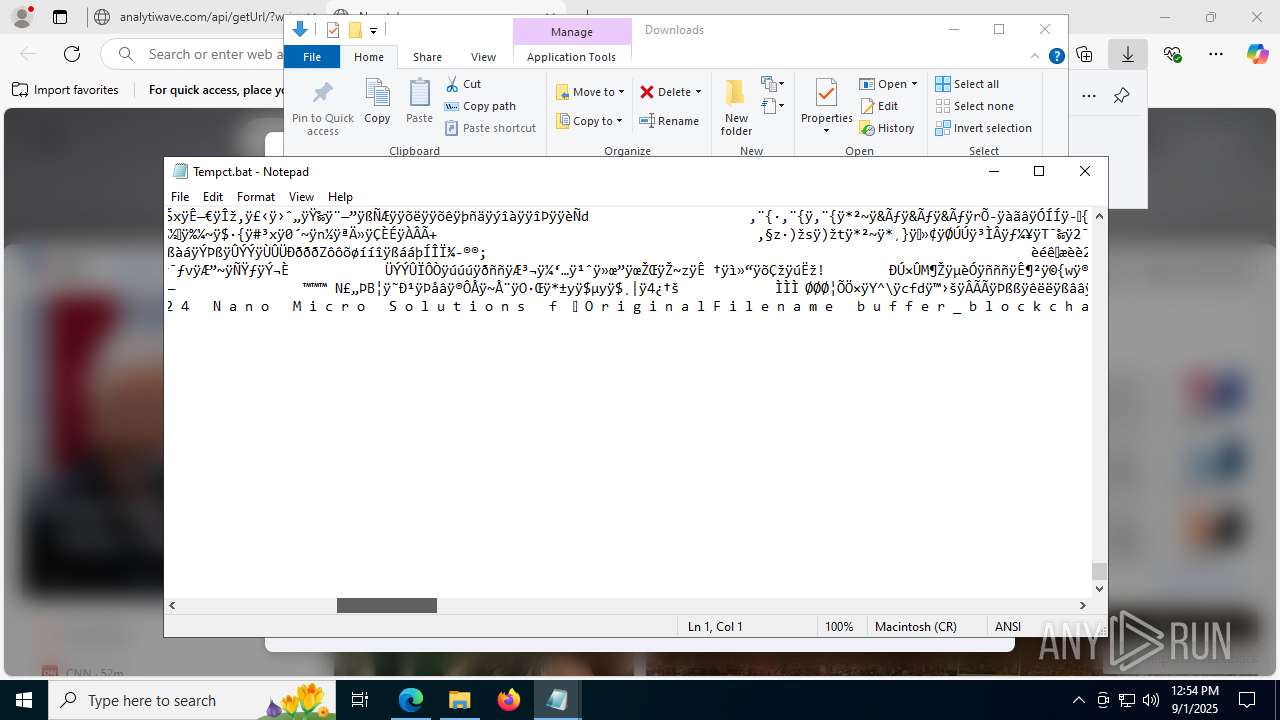Expand the Copy to dropdown

coord(619,121)
